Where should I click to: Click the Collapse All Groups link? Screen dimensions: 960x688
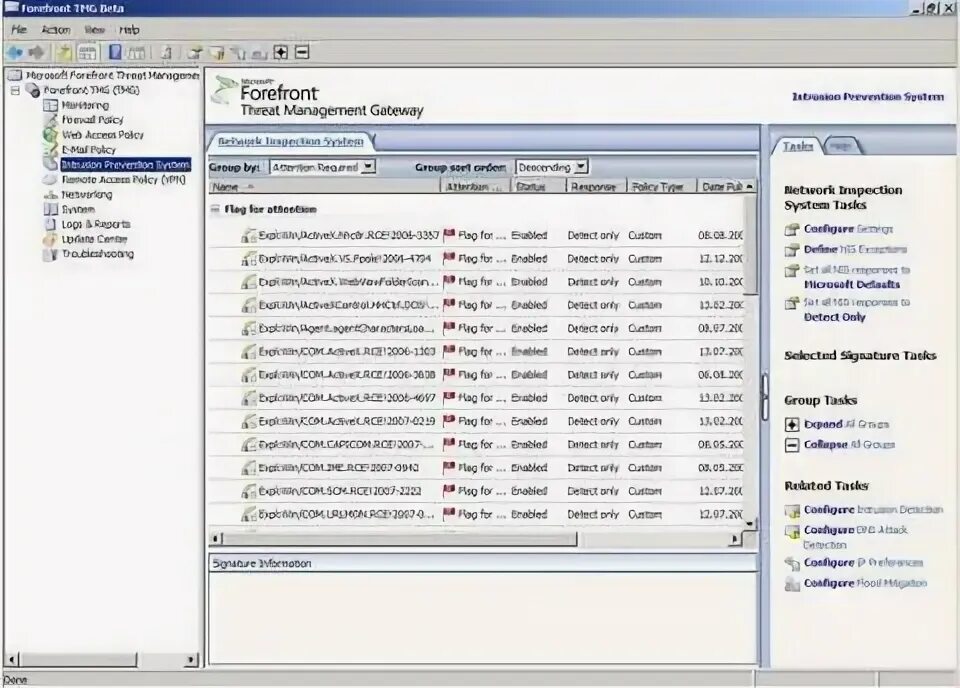849,444
